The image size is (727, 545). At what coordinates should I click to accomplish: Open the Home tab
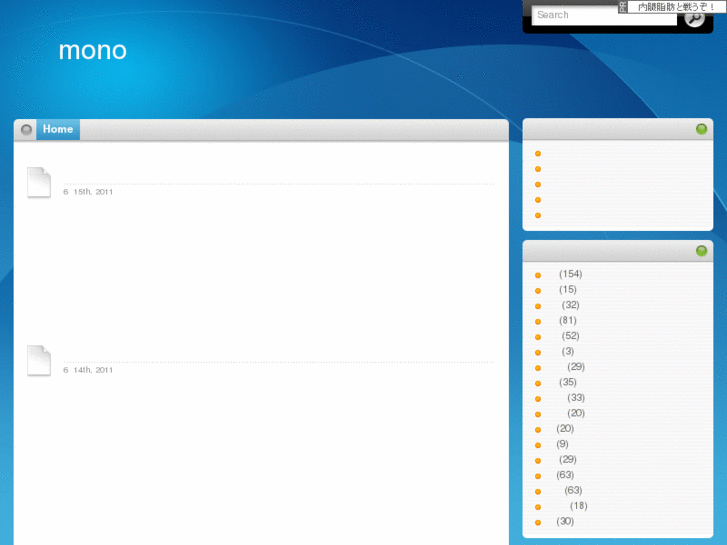[x=58, y=129]
